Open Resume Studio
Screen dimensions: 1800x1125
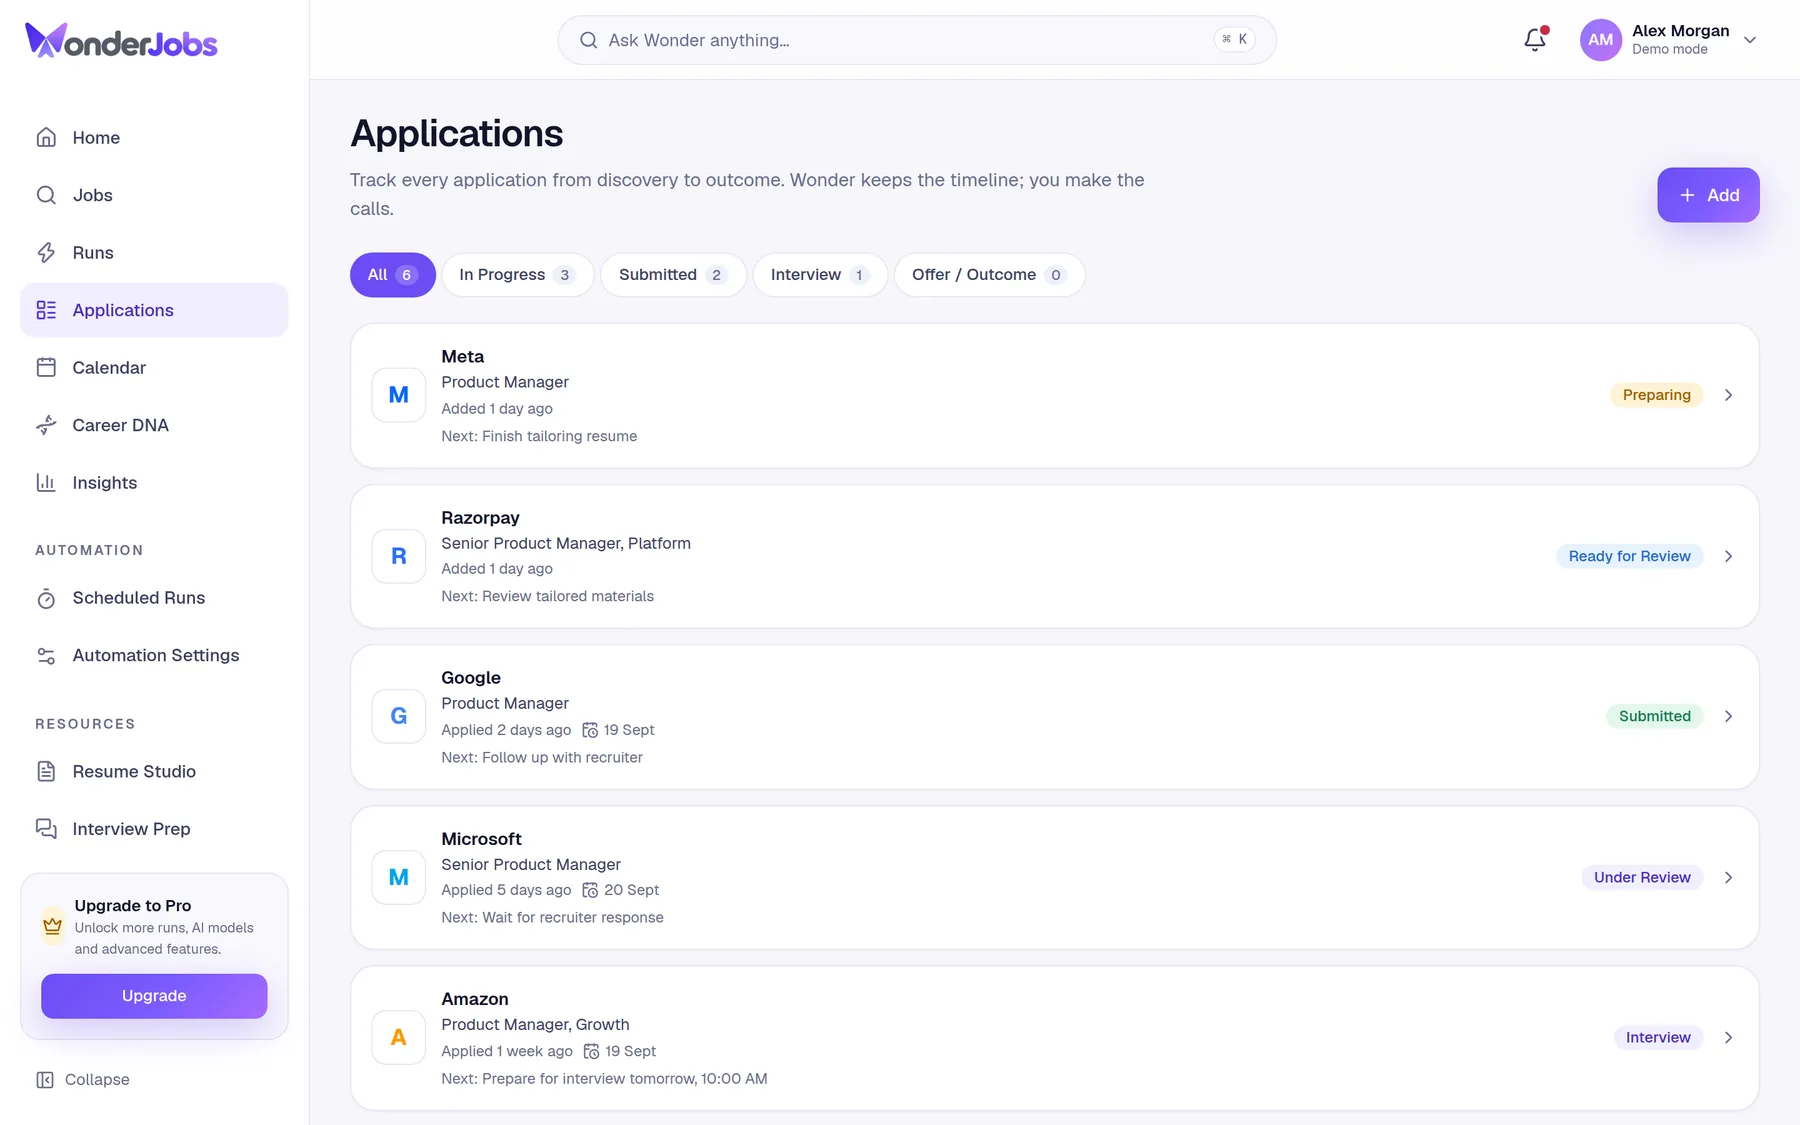tap(154, 771)
